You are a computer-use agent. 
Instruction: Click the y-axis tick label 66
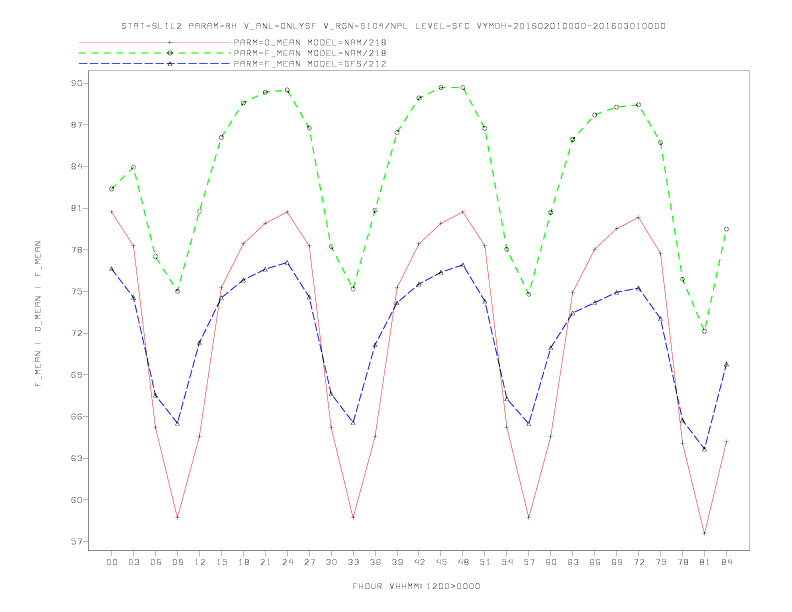[x=76, y=417]
